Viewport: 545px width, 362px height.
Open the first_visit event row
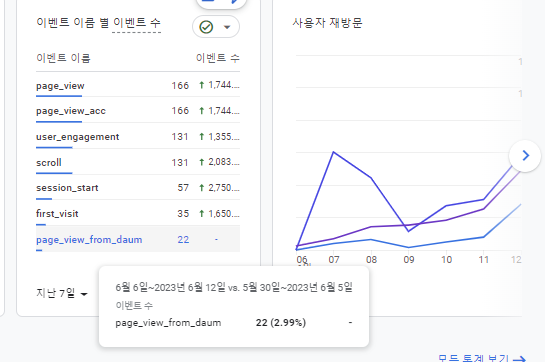tap(138, 214)
